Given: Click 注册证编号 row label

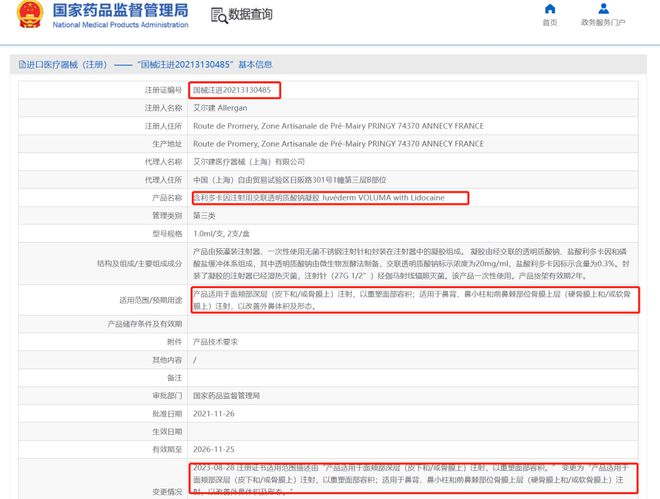Looking at the screenshot, I should 163,90.
